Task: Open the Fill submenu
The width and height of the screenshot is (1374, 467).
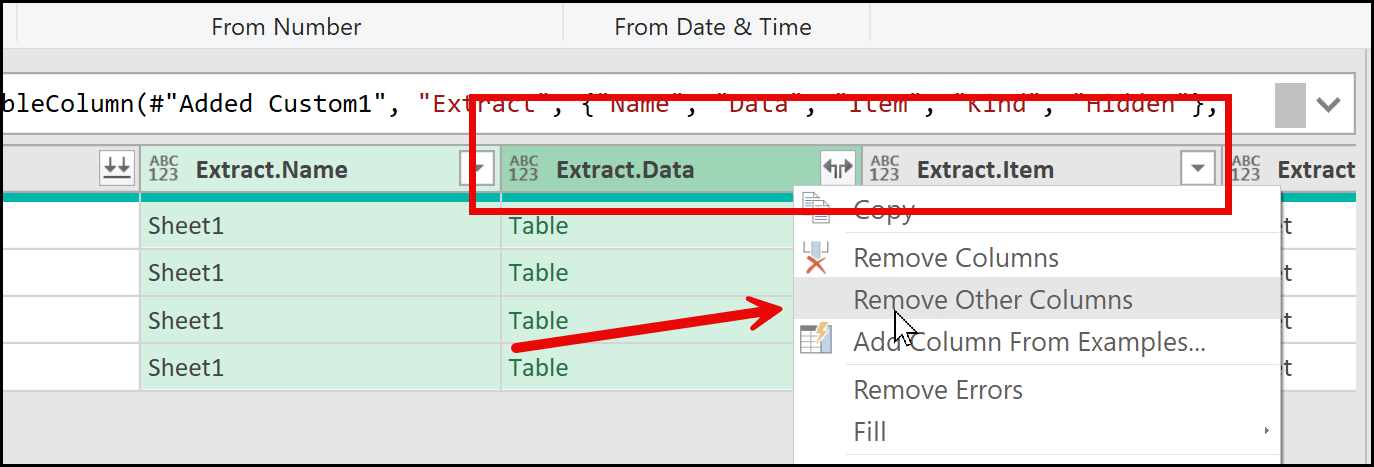Action: [x=871, y=432]
